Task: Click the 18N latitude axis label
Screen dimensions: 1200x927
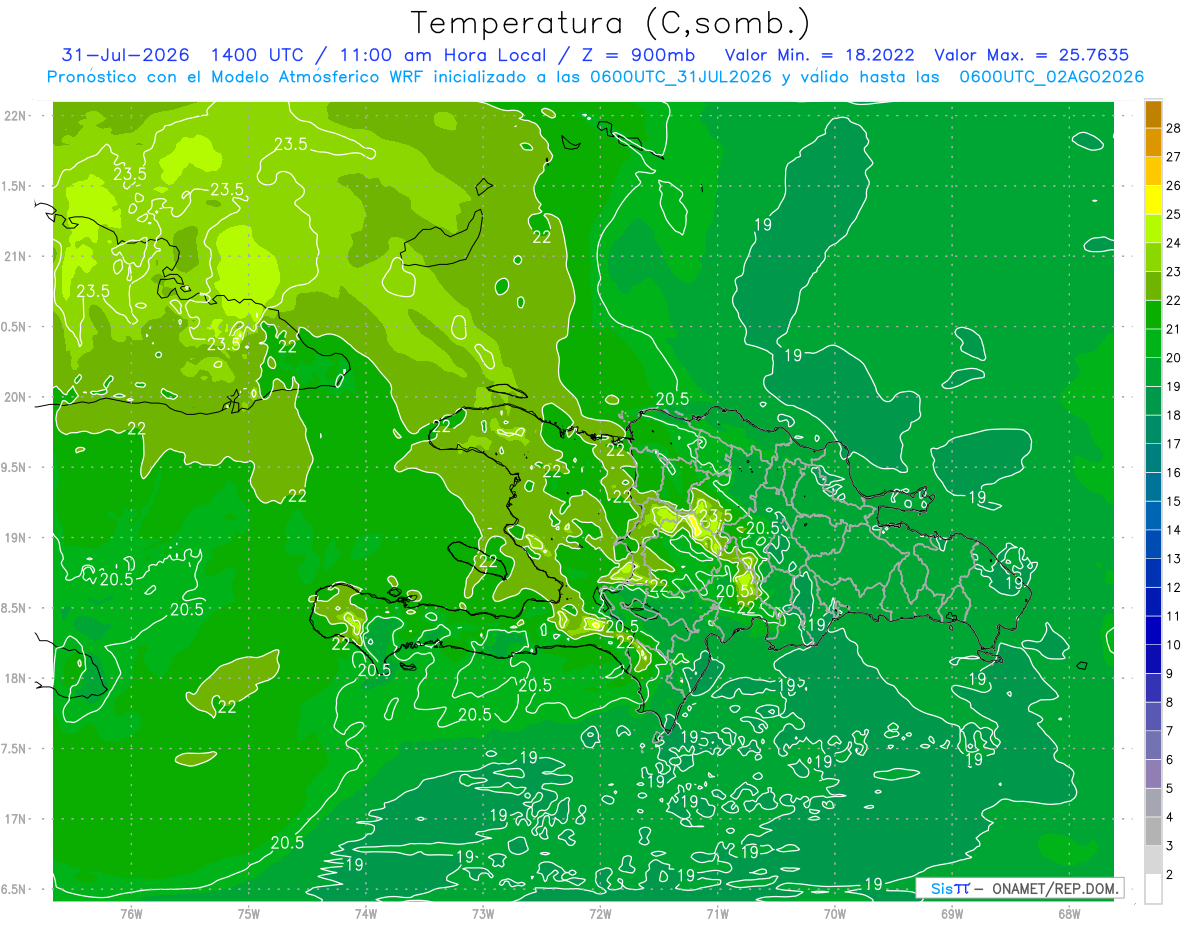Action: pos(15,679)
